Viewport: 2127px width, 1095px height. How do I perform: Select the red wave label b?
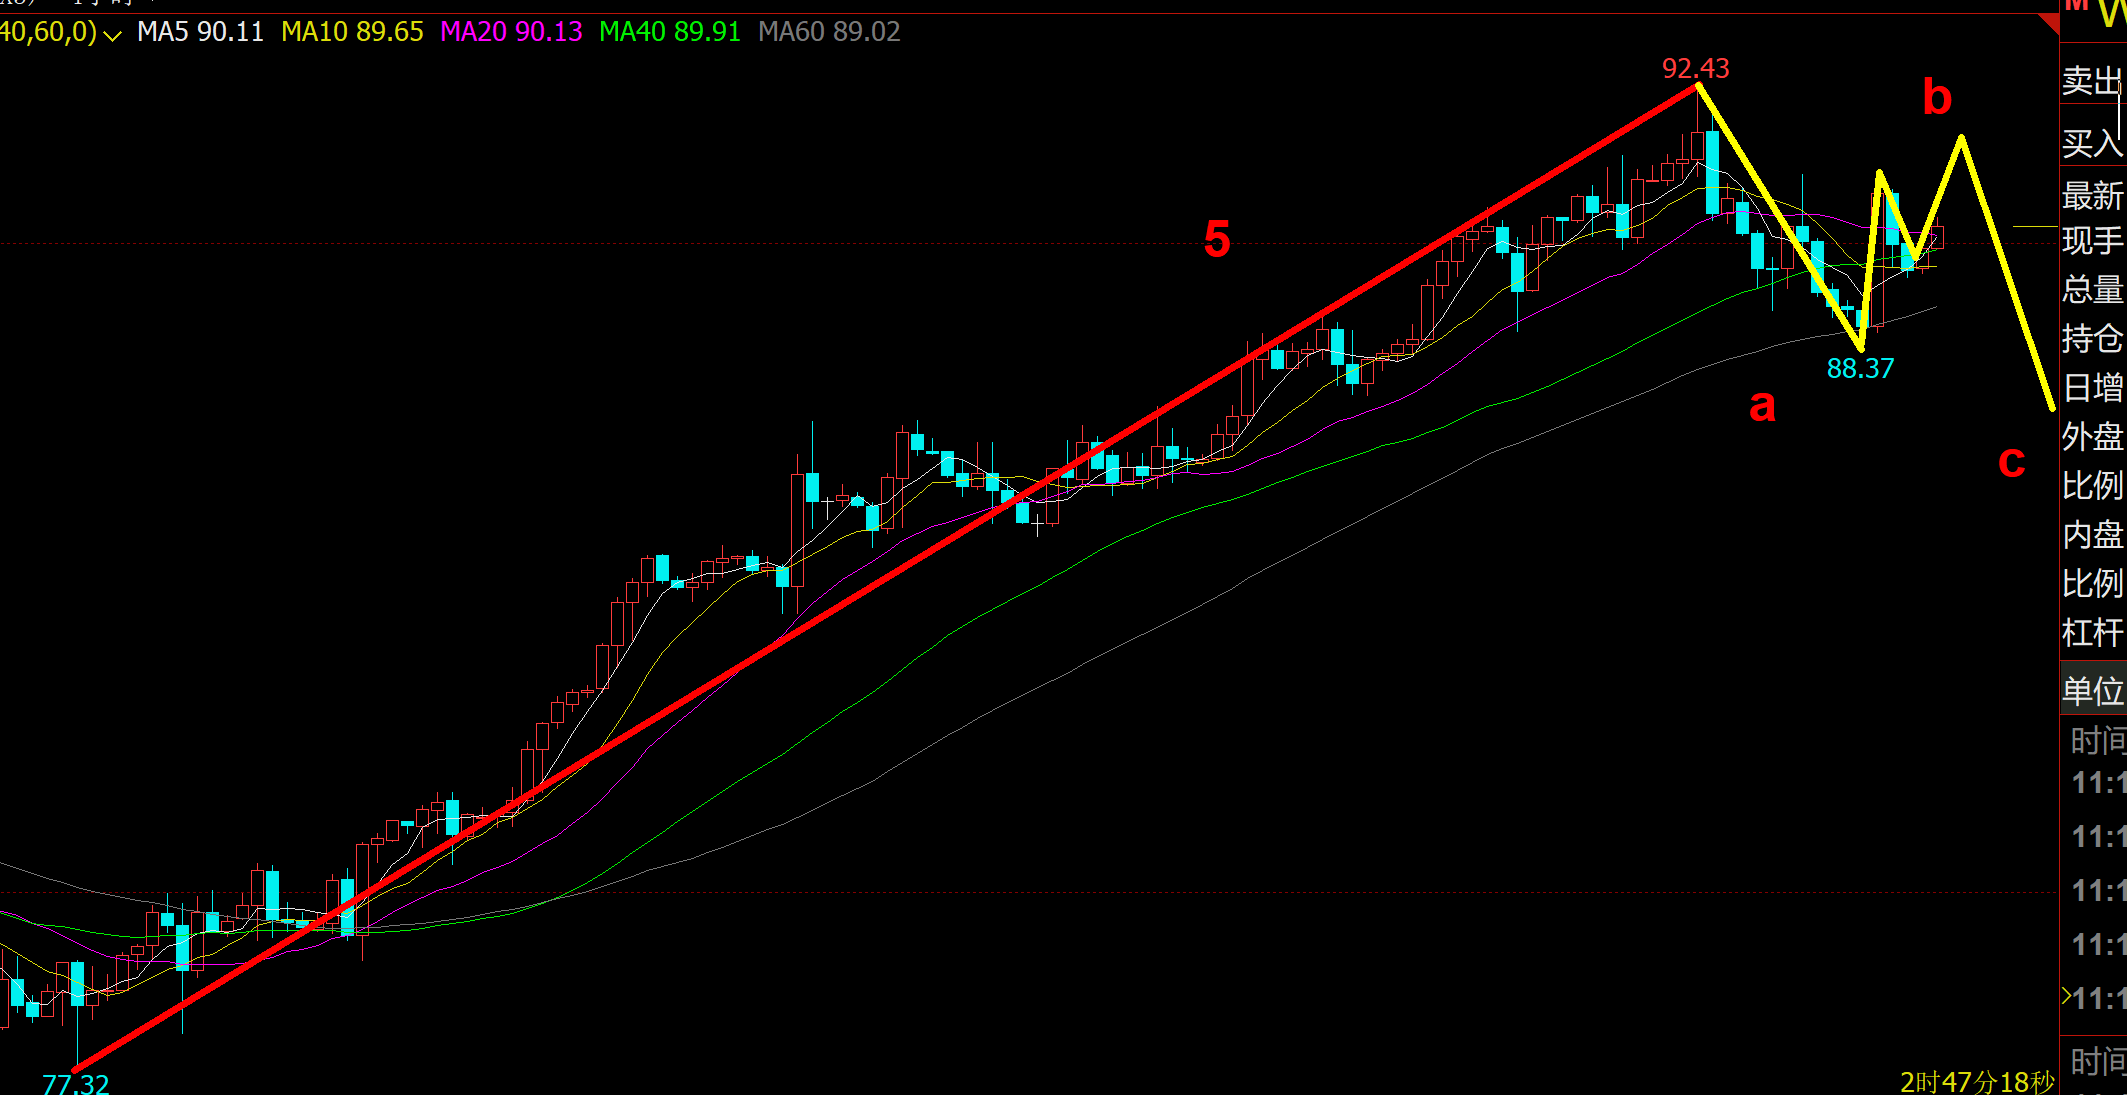1937,97
